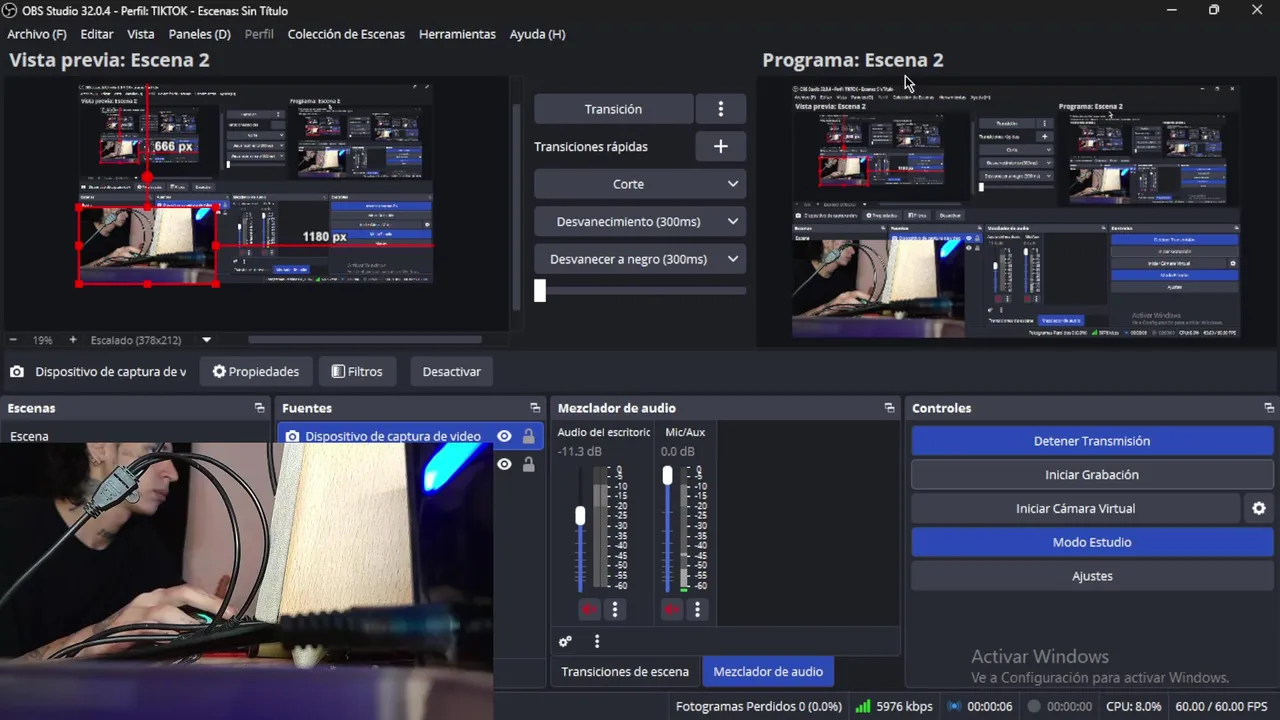
Task: Pop out the Mezclador de audio dock
Action: click(890, 408)
